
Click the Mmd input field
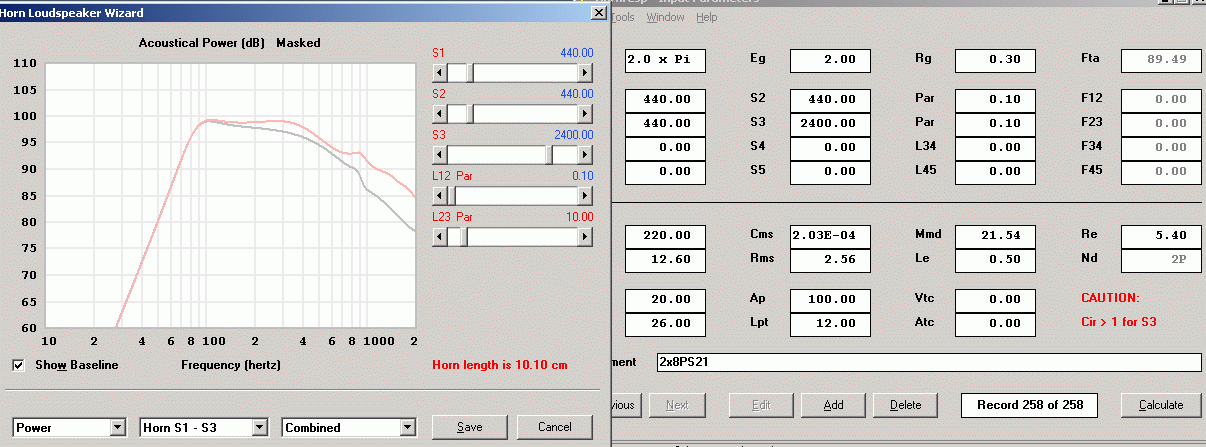995,236
